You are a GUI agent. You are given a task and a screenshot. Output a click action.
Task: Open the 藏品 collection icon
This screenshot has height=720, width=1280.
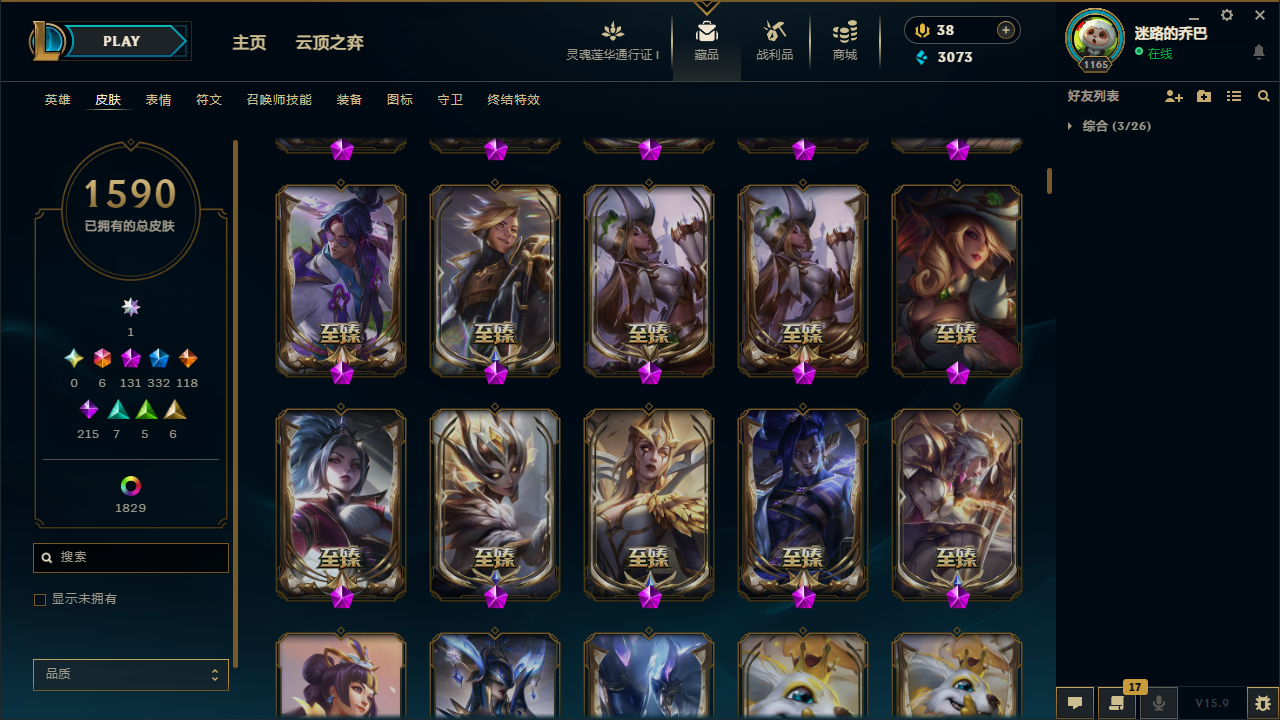(x=707, y=31)
